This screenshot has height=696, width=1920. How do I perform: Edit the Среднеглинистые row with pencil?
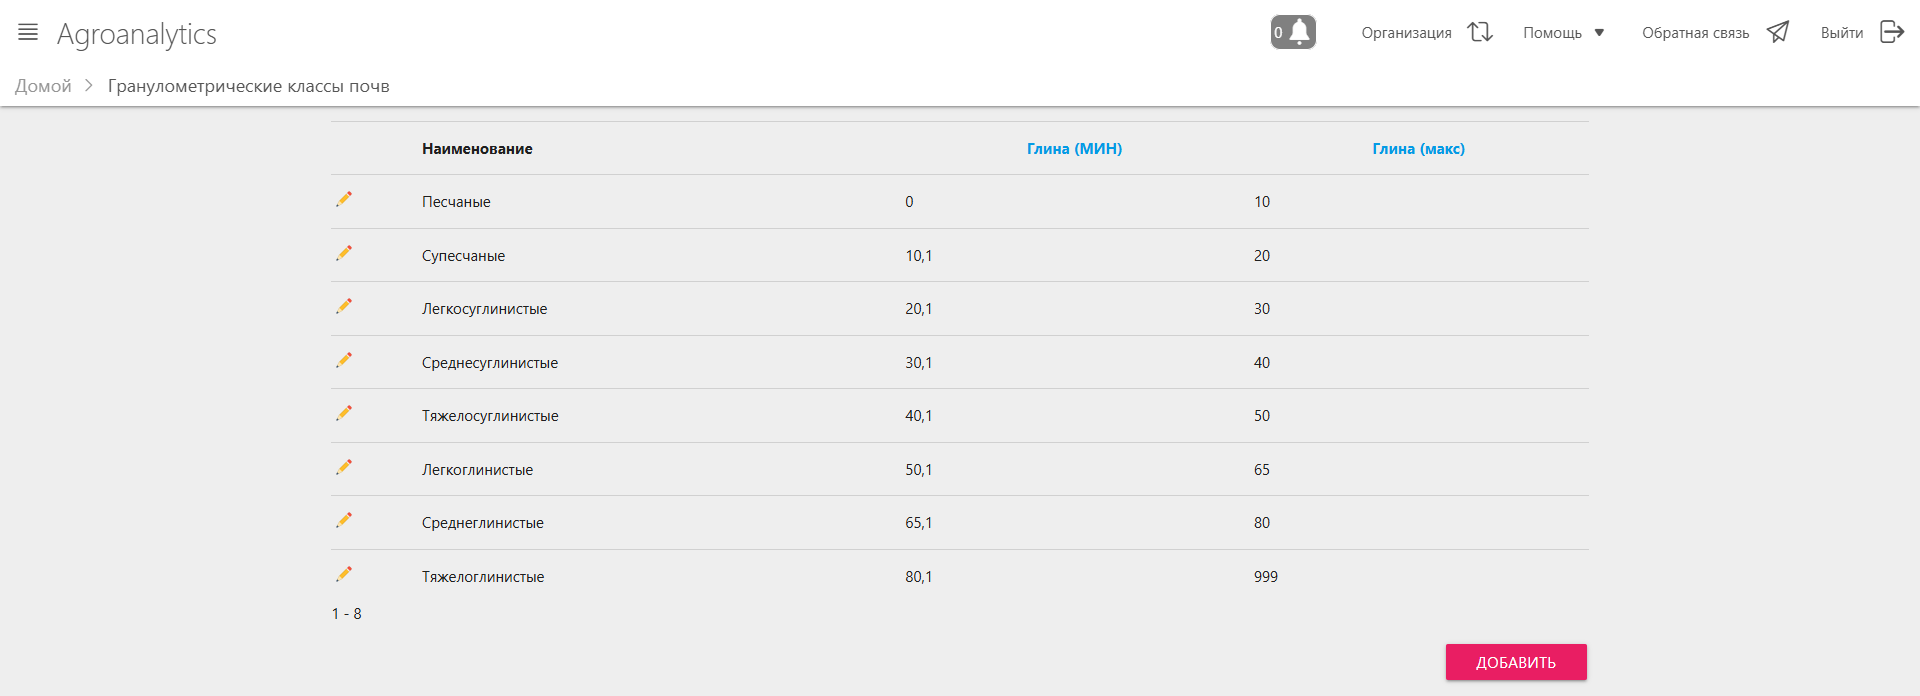(344, 520)
